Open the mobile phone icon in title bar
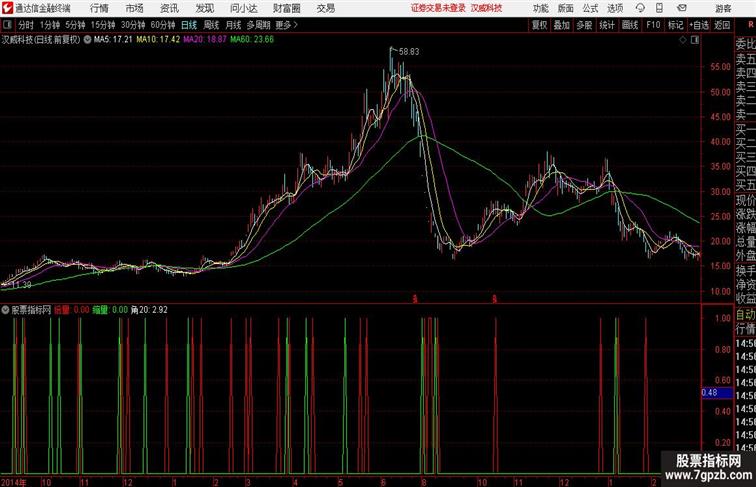Image resolution: width=756 pixels, height=487 pixels. (659, 8)
